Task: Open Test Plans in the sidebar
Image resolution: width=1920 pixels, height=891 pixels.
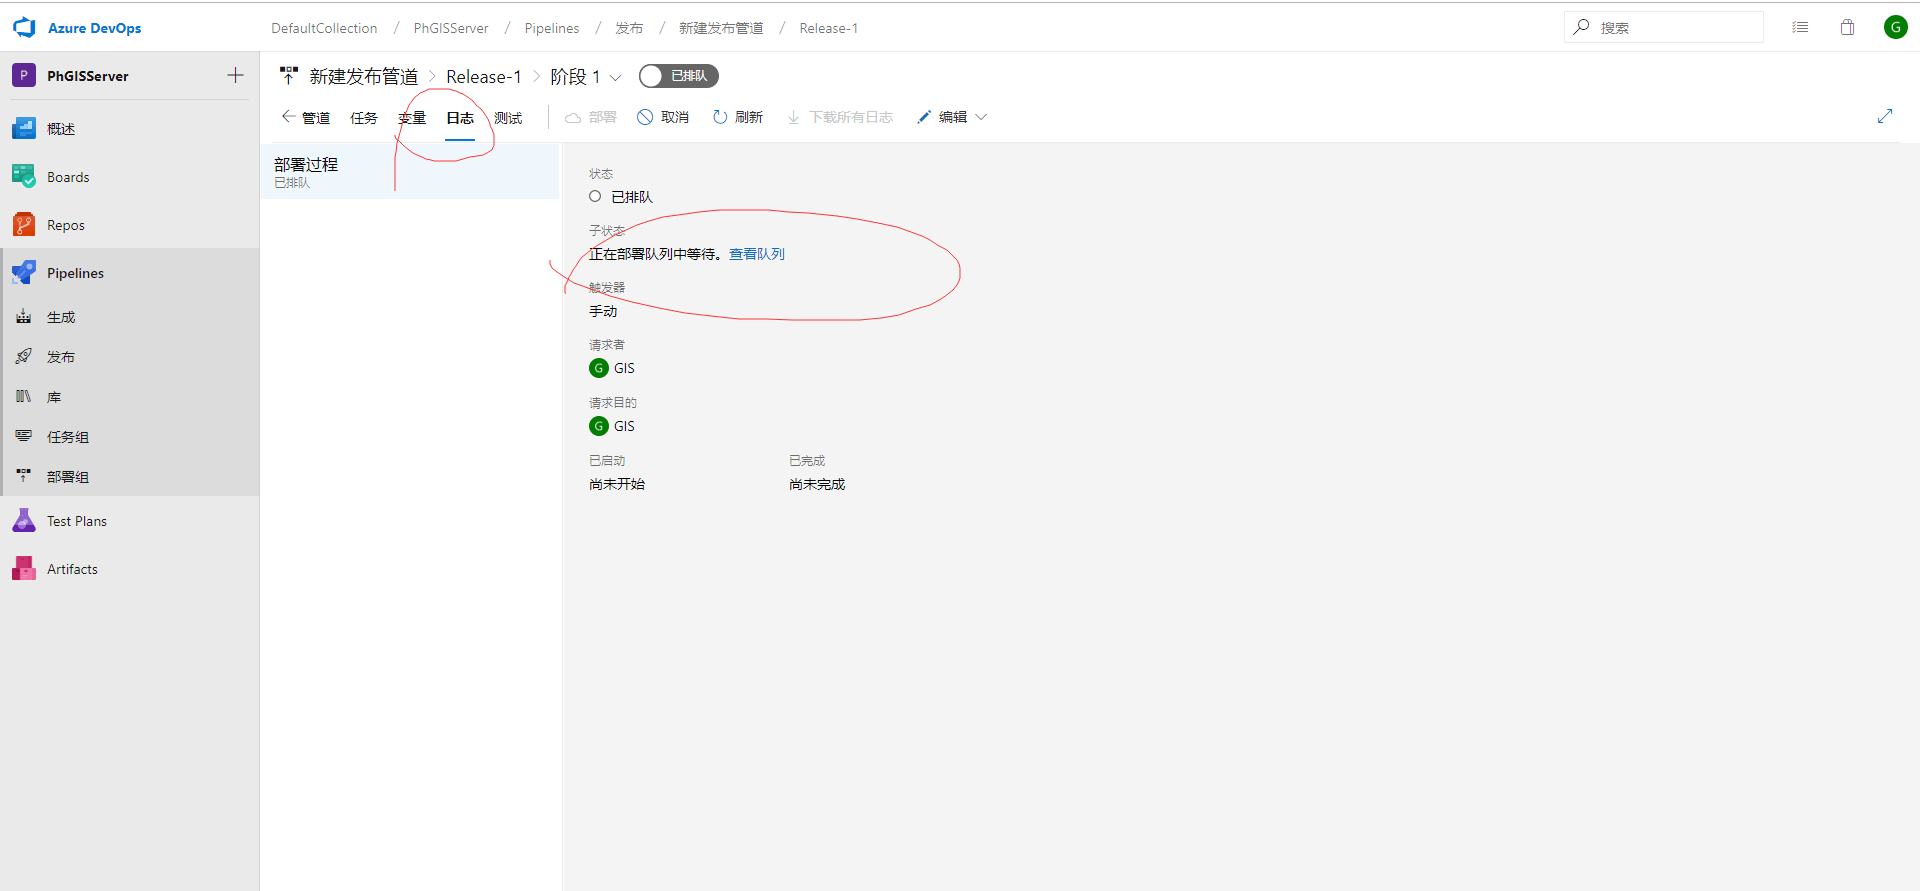Action: (76, 521)
